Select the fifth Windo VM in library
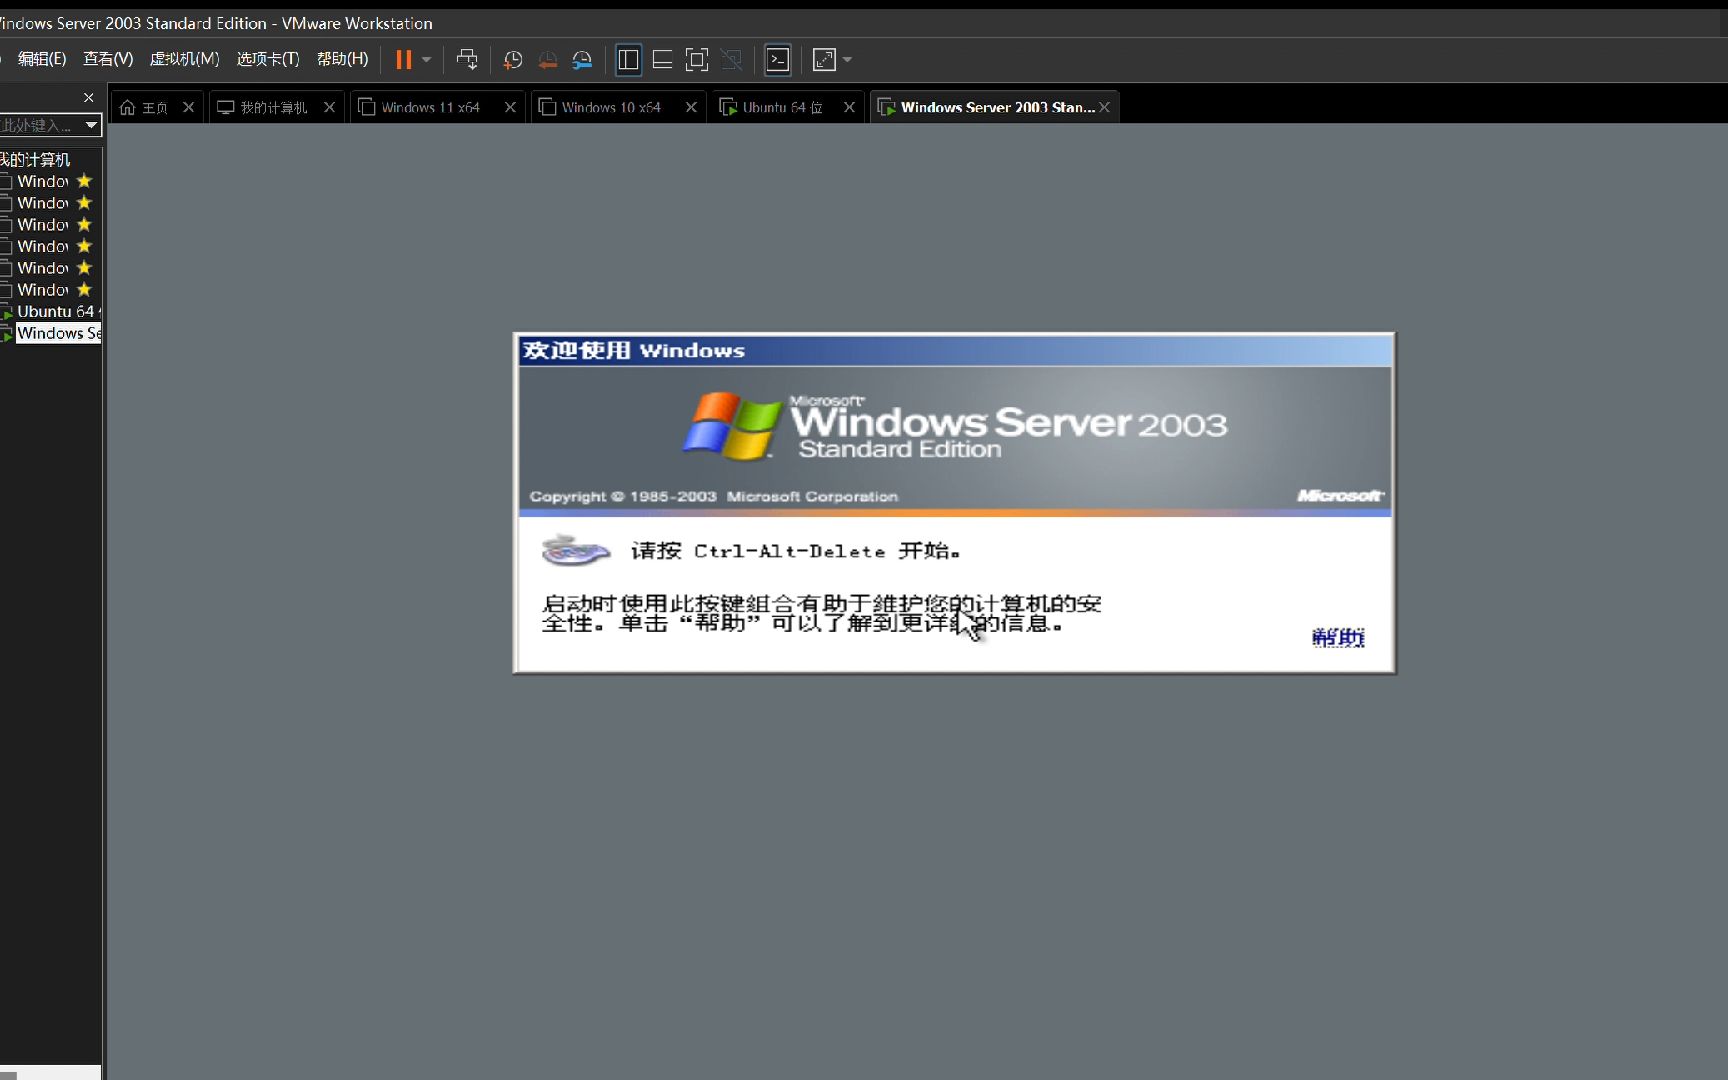The height and width of the screenshot is (1080, 1728). pos(42,268)
